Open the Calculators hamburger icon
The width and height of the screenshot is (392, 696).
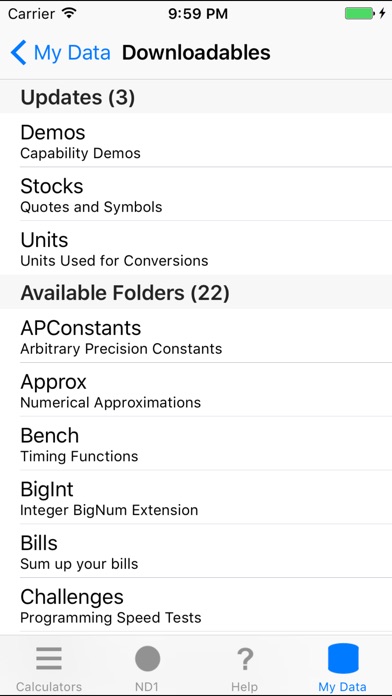tap(49, 658)
